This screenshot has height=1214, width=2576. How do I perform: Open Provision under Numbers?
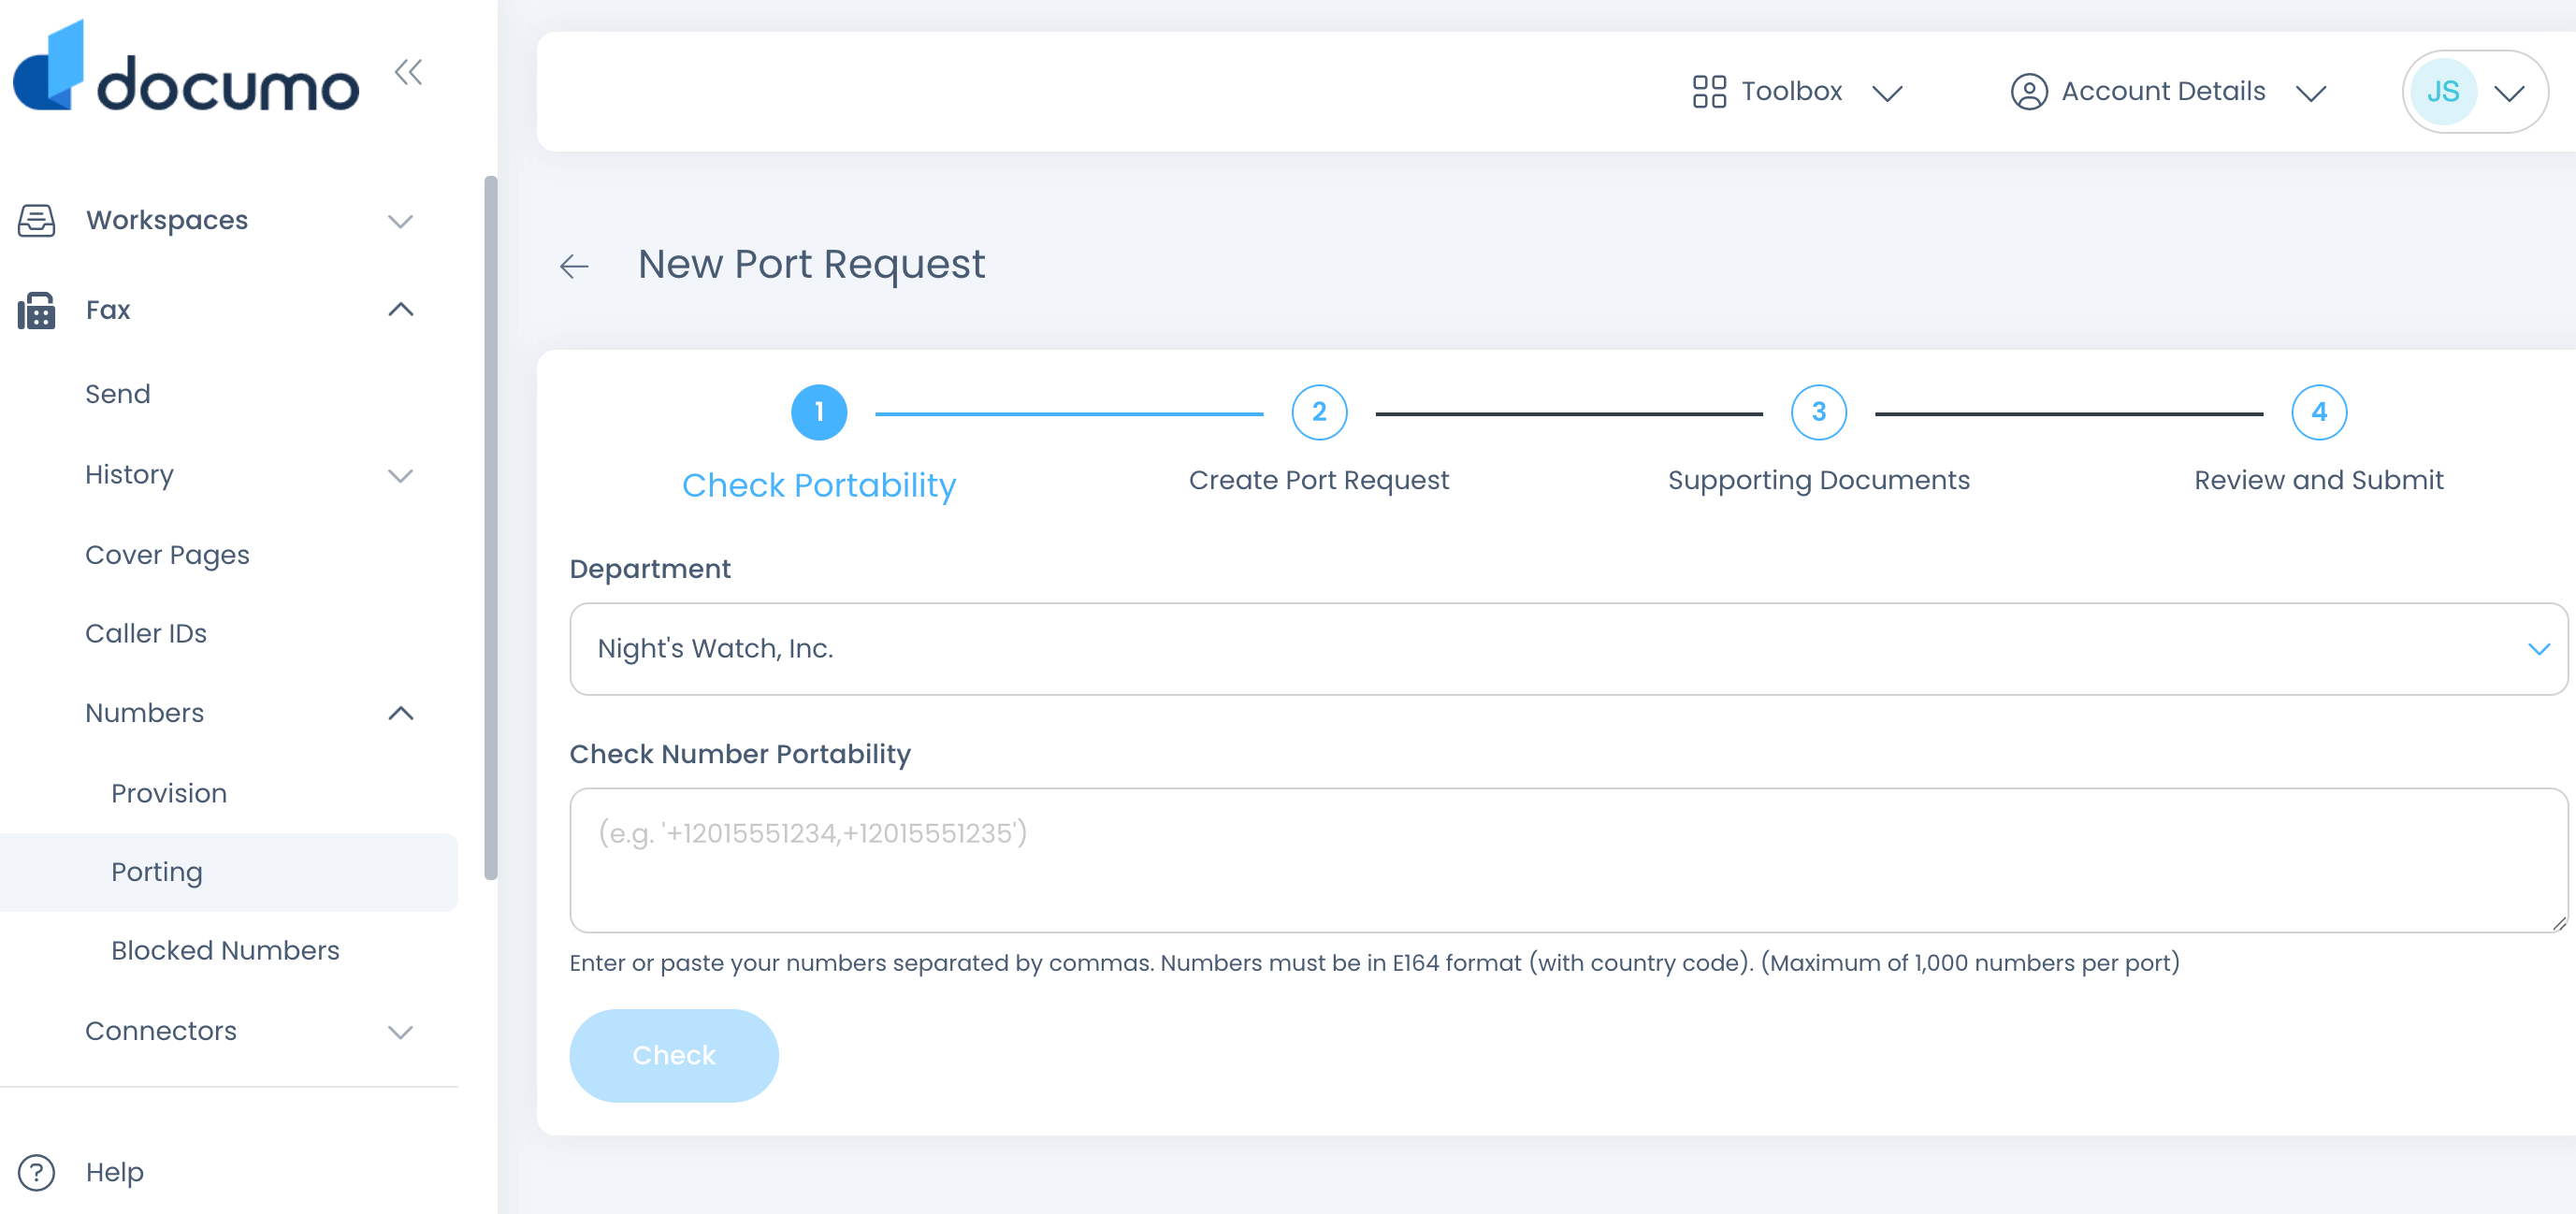tap(169, 793)
